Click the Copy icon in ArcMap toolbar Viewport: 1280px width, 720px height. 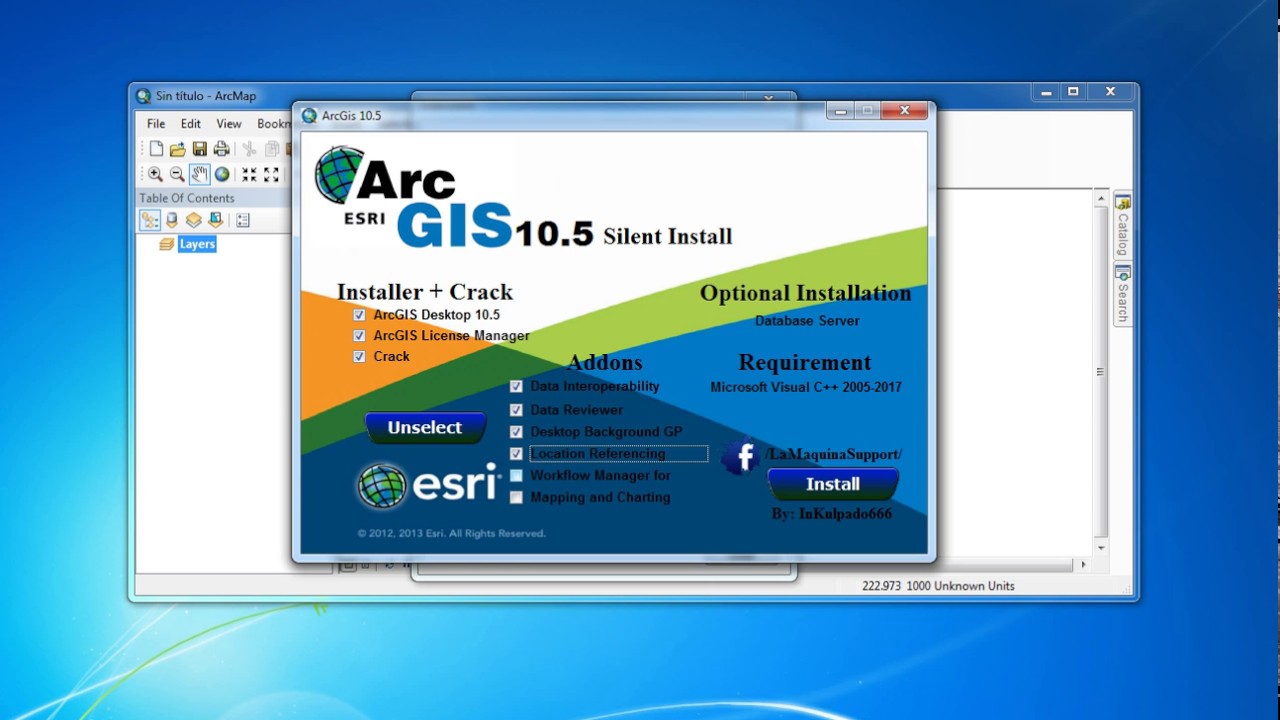click(271, 149)
